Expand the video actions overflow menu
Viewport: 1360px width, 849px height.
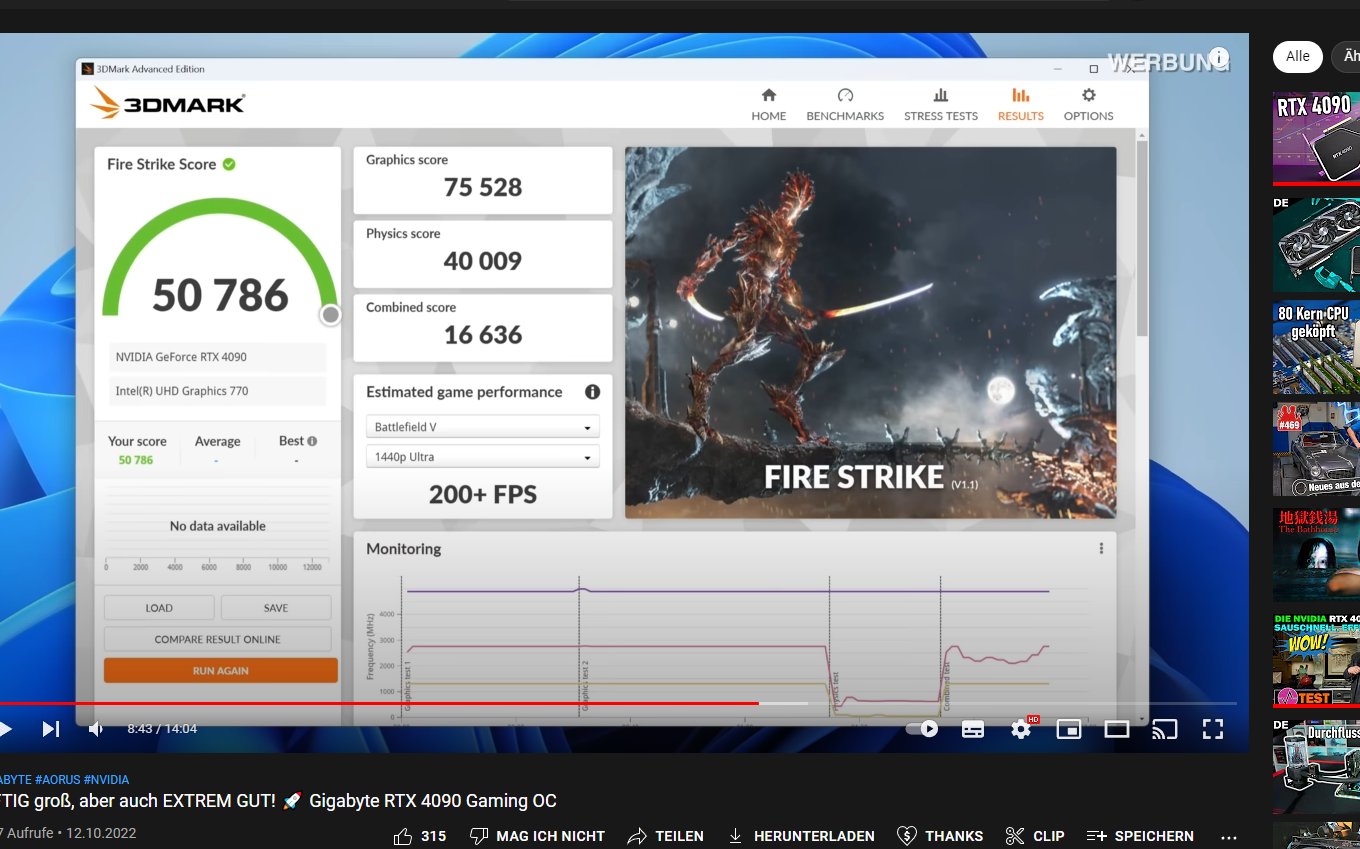click(1228, 836)
